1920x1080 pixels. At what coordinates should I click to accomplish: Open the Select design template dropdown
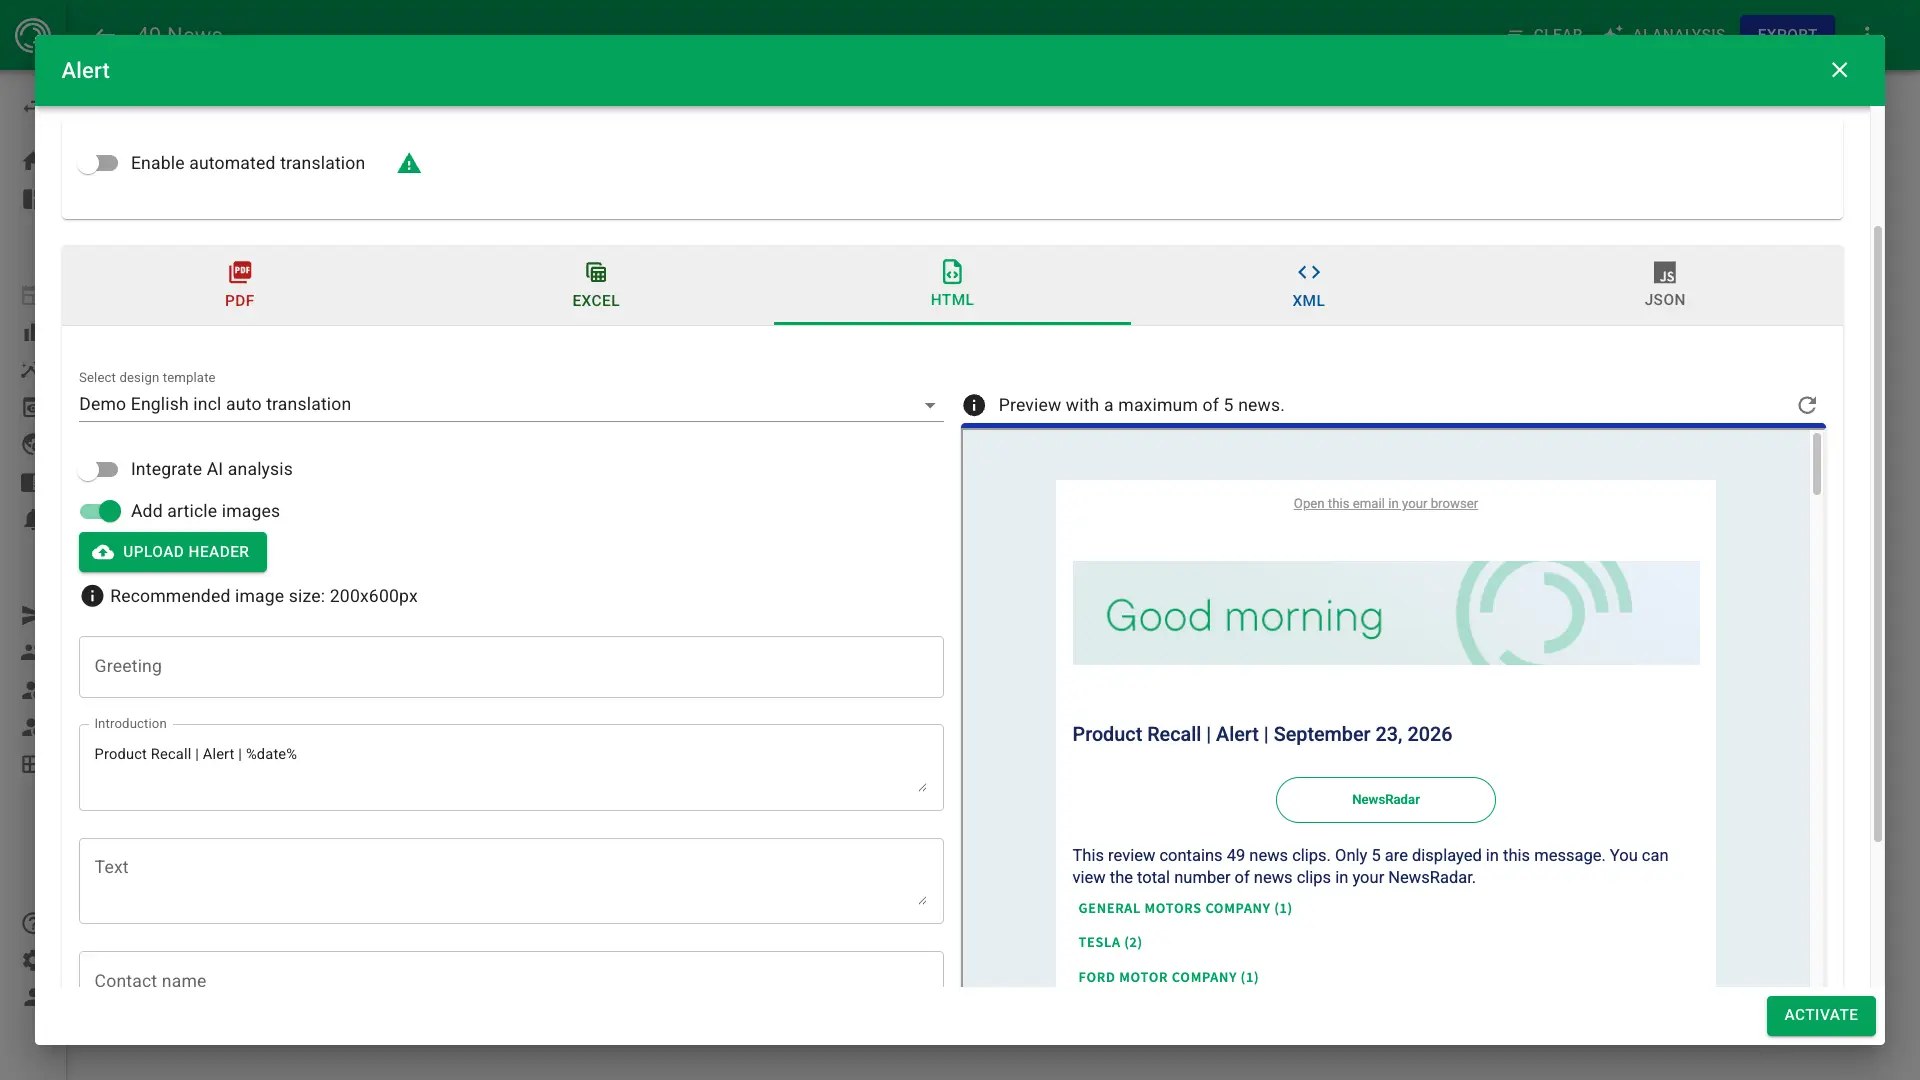511,404
